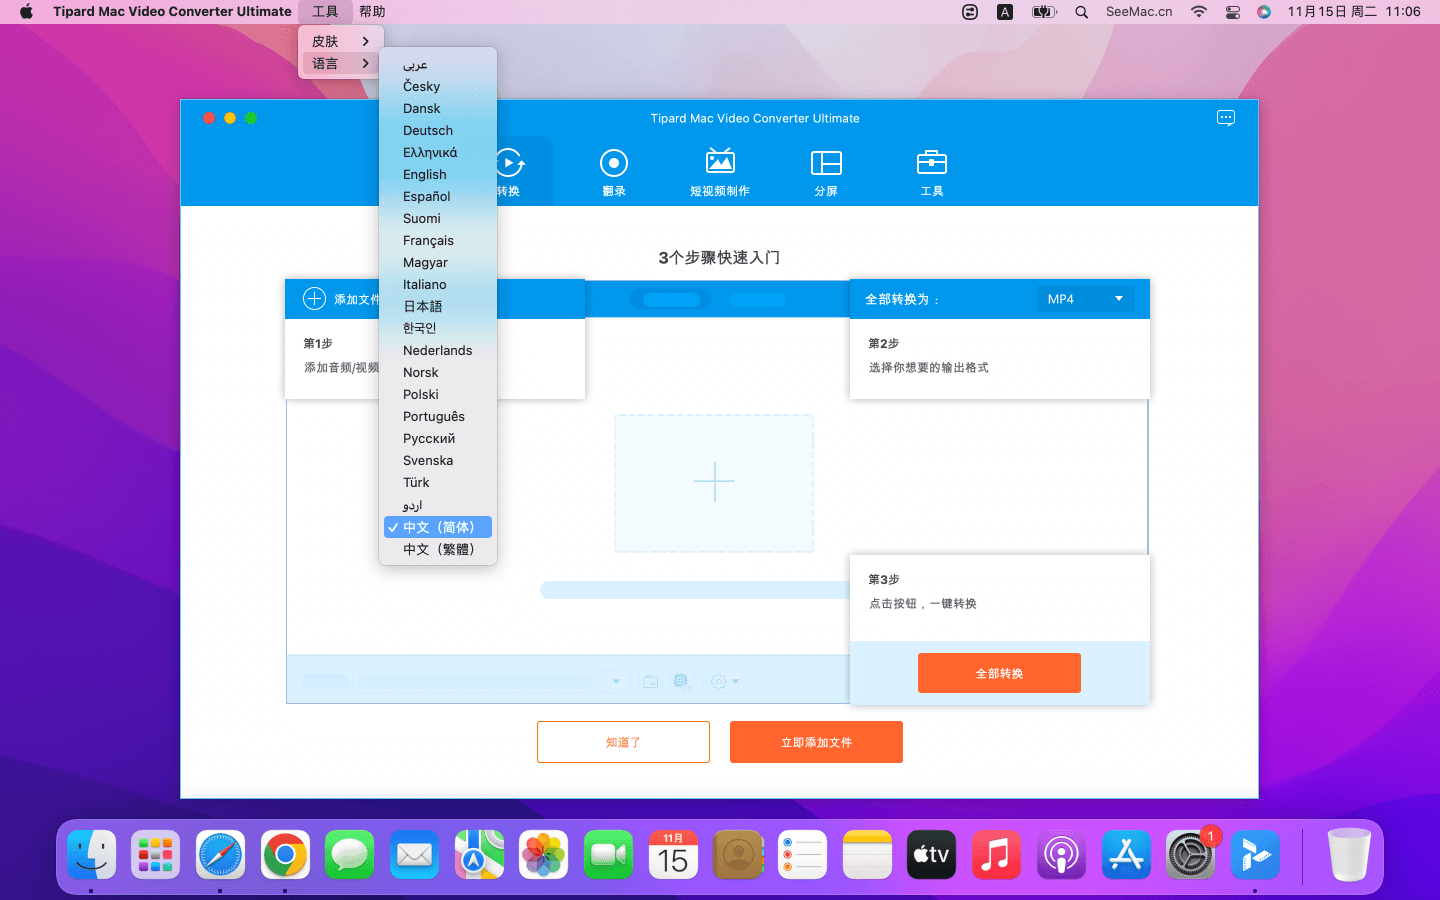Viewport: 1440px width, 900px height.
Task: Open Spotlight search magnifier in menu bar
Action: (1081, 12)
